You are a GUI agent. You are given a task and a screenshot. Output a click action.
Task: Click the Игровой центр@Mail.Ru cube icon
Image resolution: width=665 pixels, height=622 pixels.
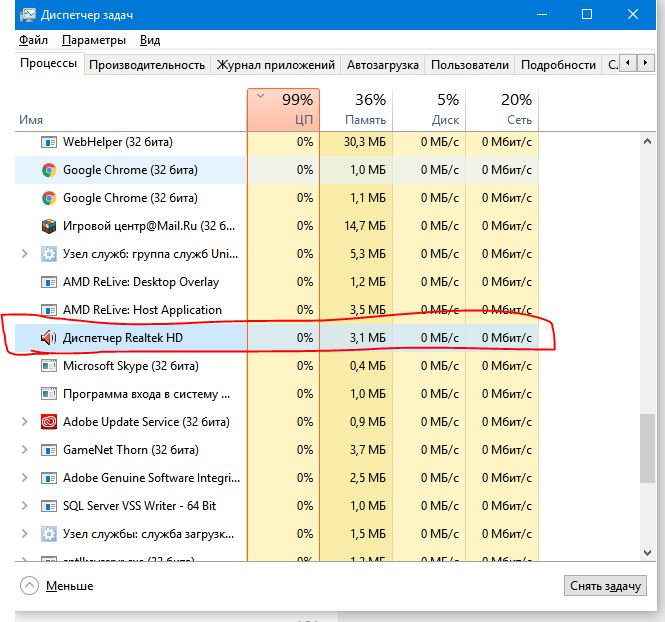[x=49, y=226]
